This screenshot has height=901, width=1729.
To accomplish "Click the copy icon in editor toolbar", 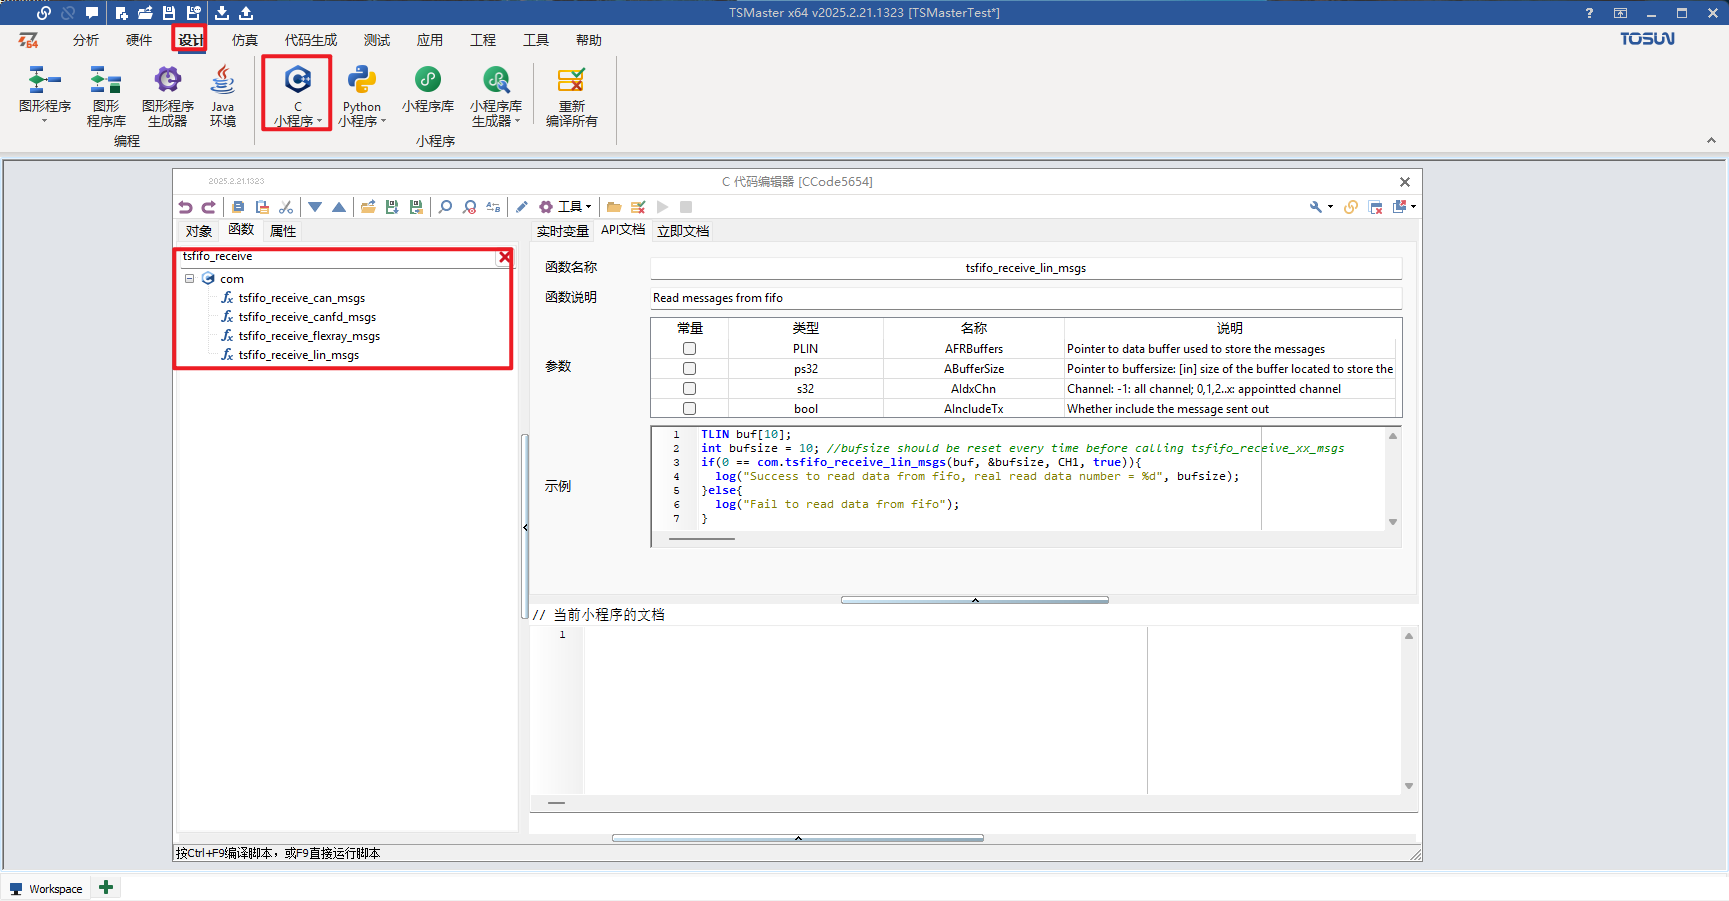I will tap(238, 207).
